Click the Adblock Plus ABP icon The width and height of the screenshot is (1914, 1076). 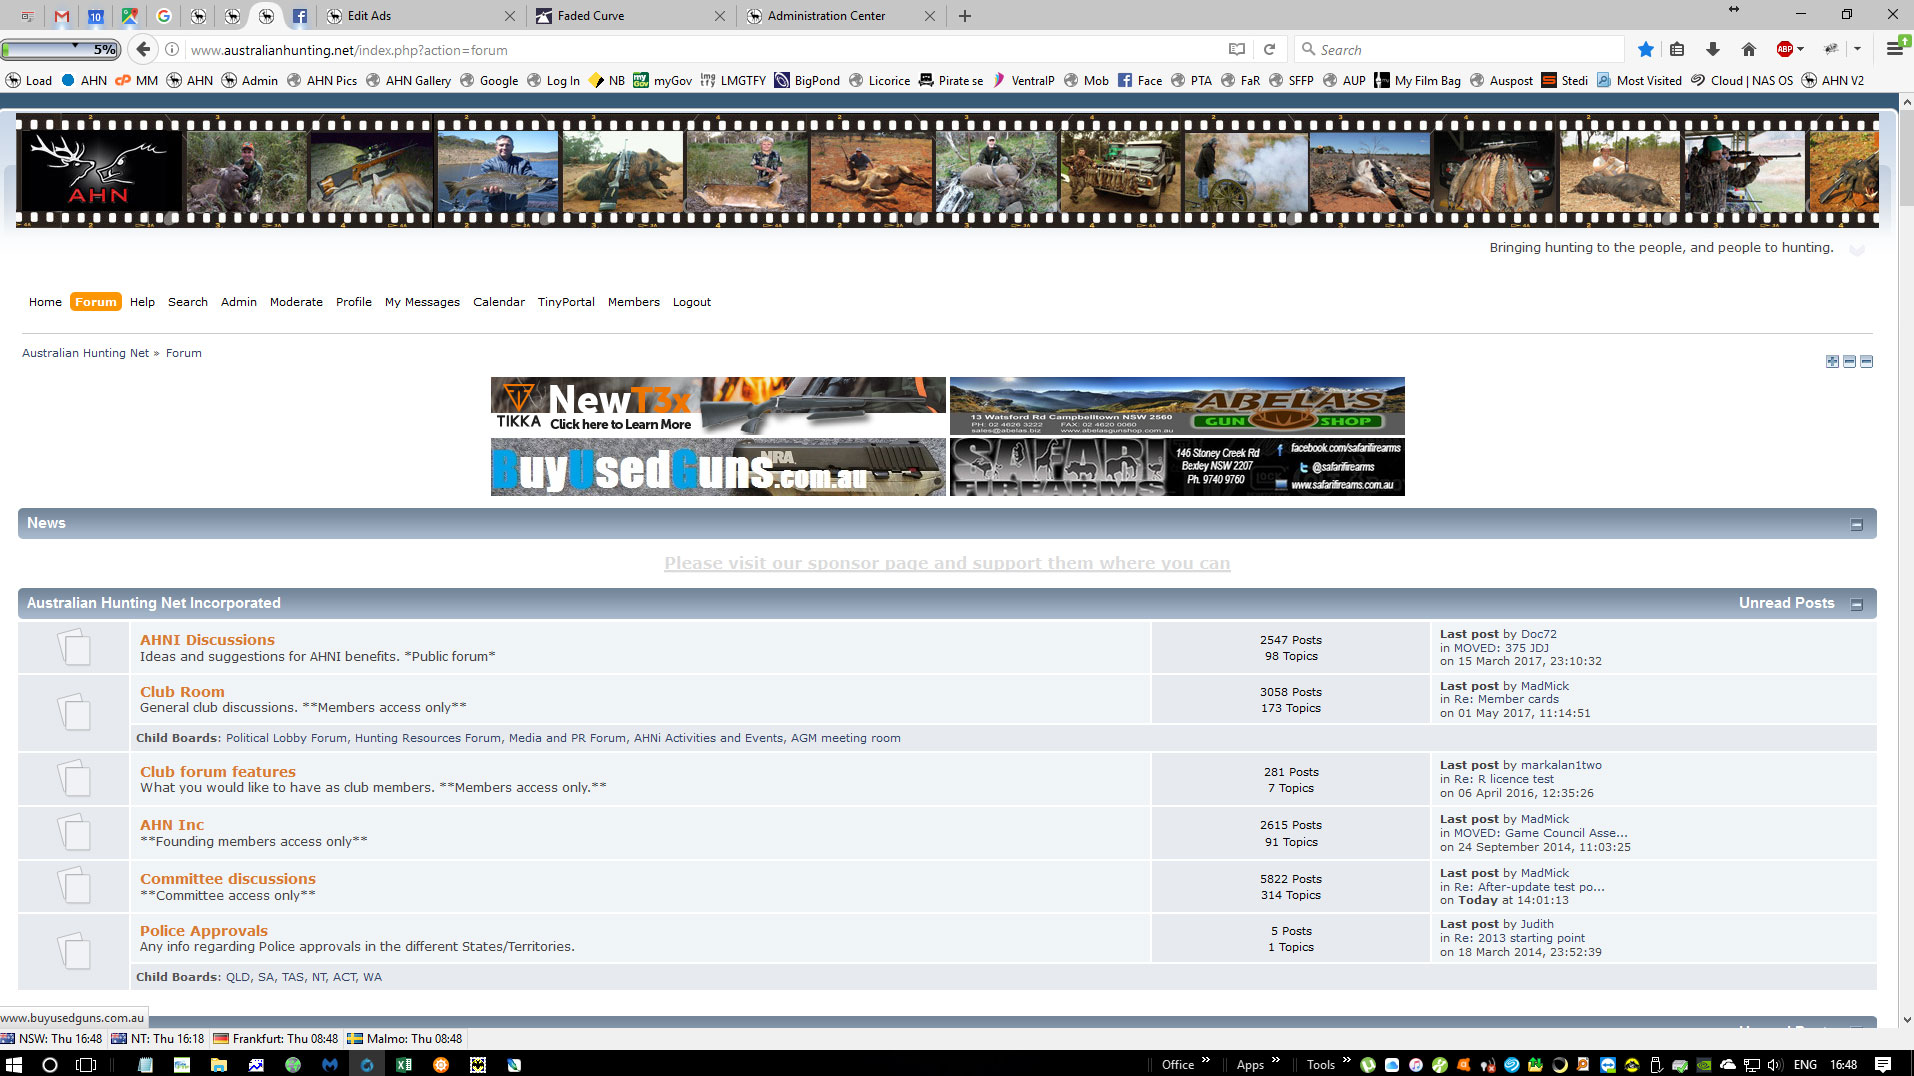tap(1784, 49)
